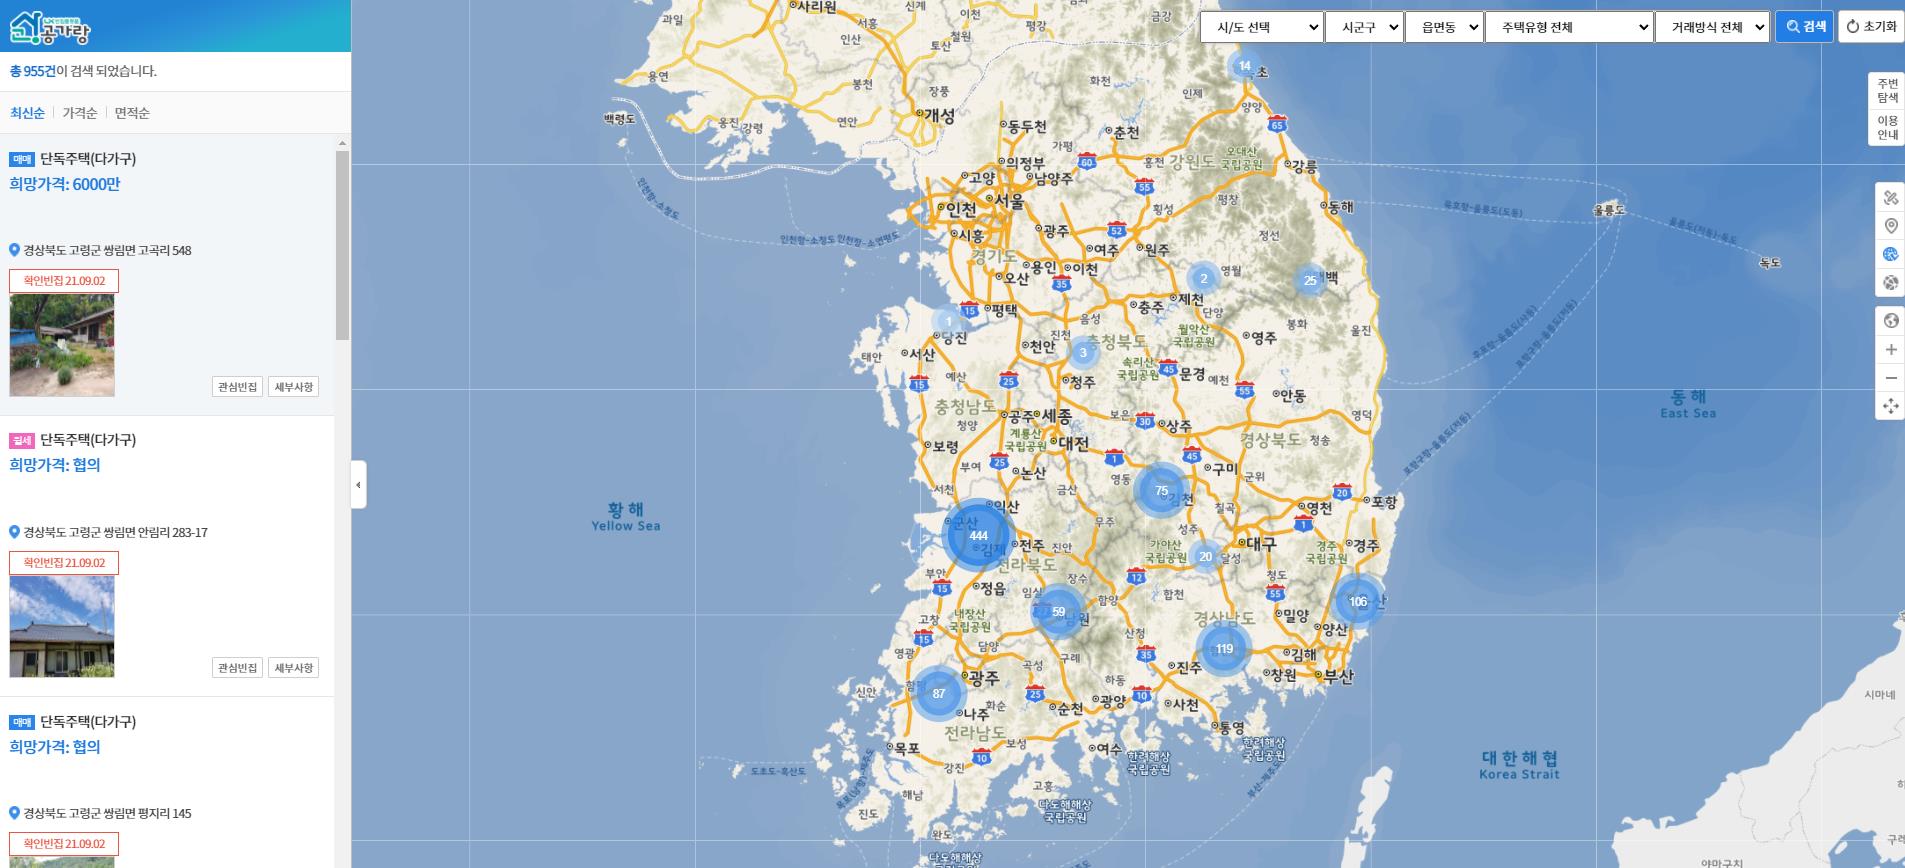Click 관심빈집 for the 안림리 283-17 listing
Image resolution: width=1905 pixels, height=868 pixels.
237,668
